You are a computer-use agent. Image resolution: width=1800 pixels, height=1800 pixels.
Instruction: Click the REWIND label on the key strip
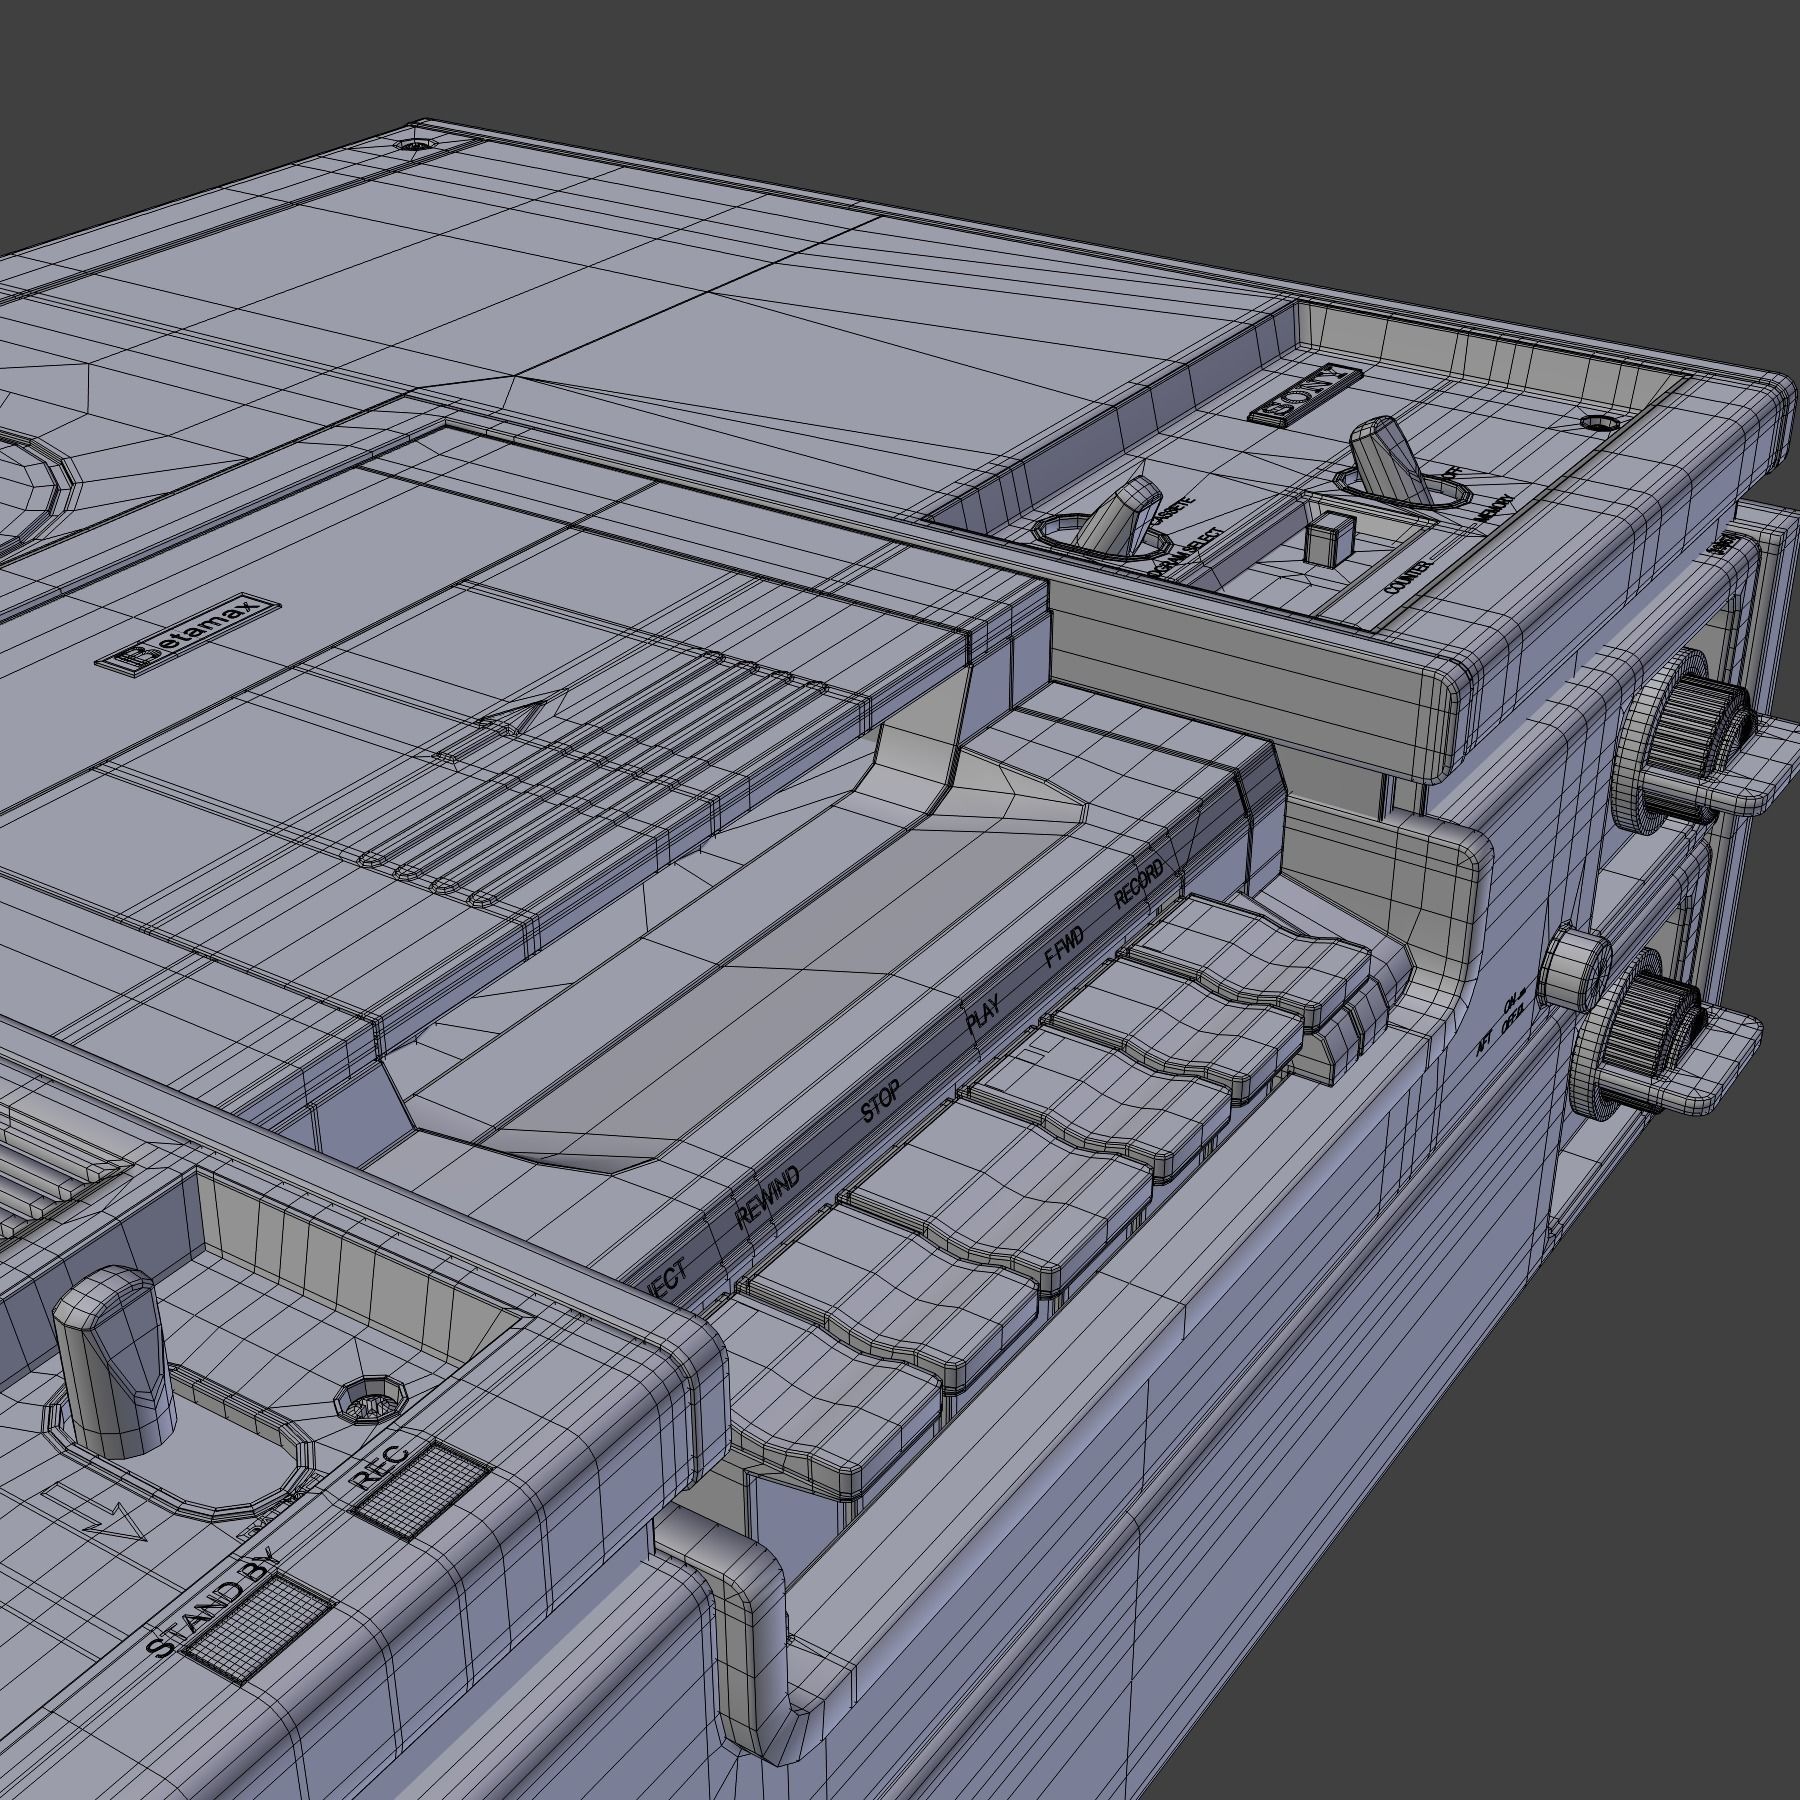(x=768, y=1196)
